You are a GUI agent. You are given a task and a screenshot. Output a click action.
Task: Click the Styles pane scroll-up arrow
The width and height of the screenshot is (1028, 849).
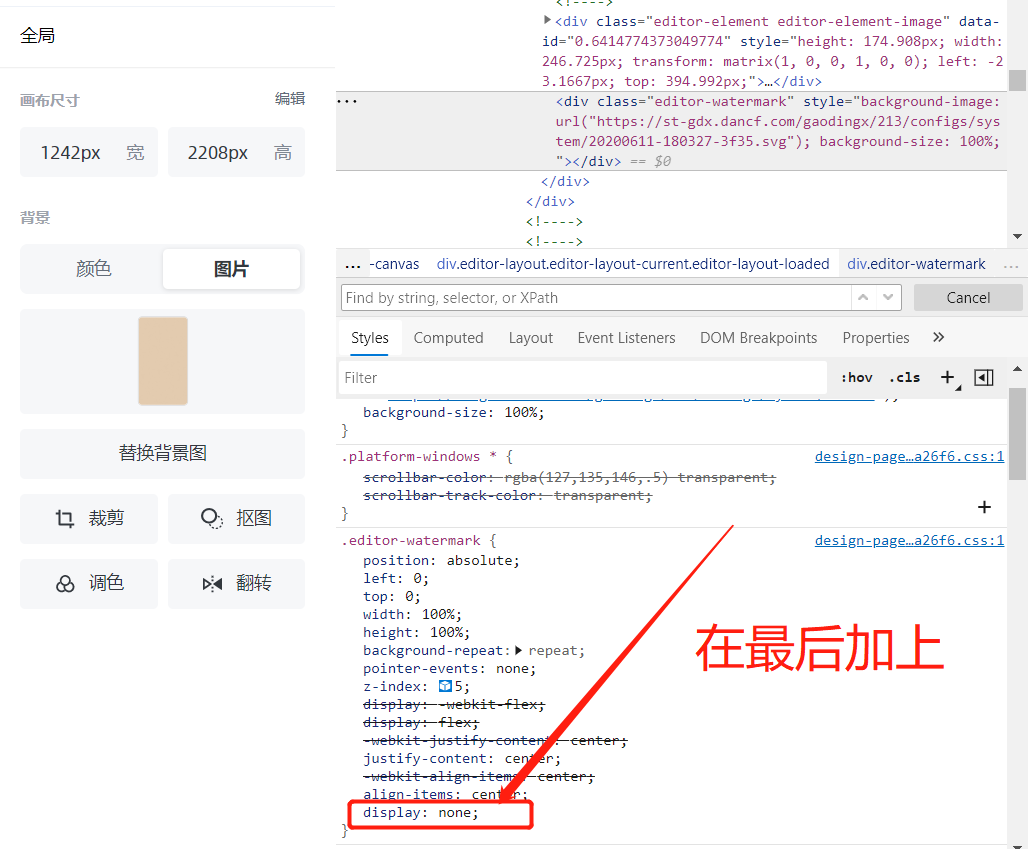tap(1018, 369)
